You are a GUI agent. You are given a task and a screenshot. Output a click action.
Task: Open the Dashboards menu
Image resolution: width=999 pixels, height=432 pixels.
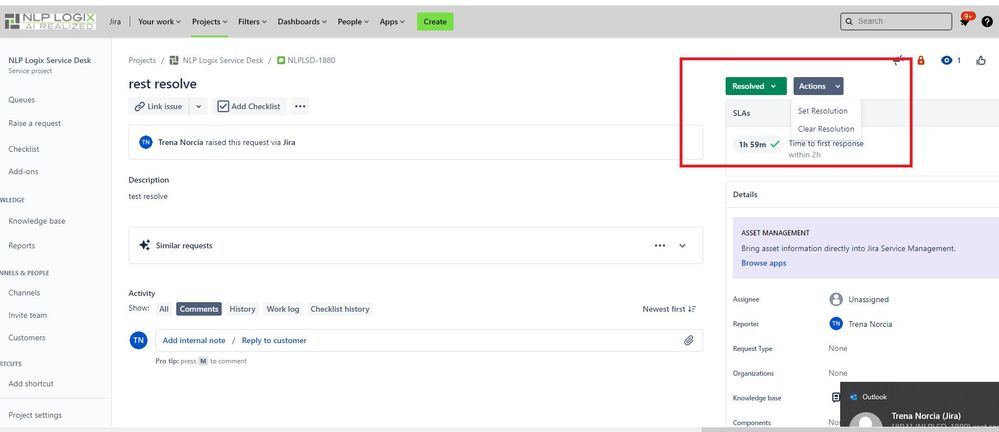pyautogui.click(x=302, y=22)
